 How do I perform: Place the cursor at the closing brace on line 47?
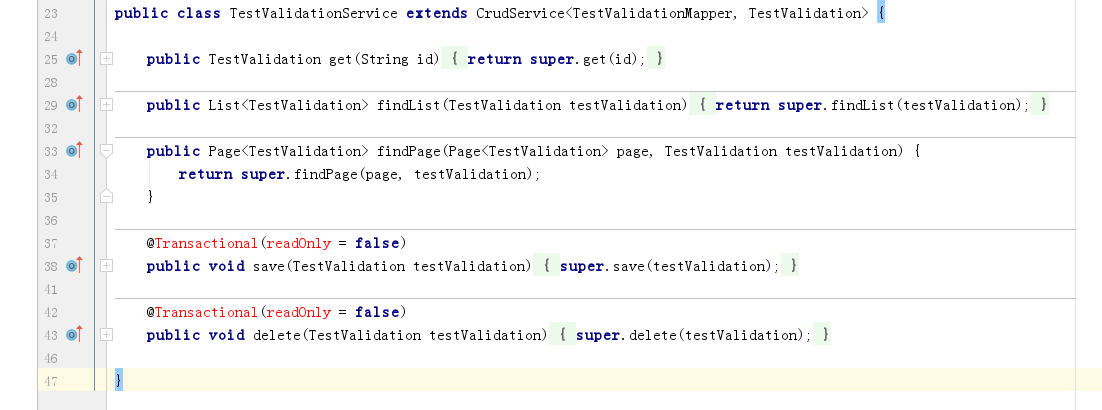pos(119,380)
